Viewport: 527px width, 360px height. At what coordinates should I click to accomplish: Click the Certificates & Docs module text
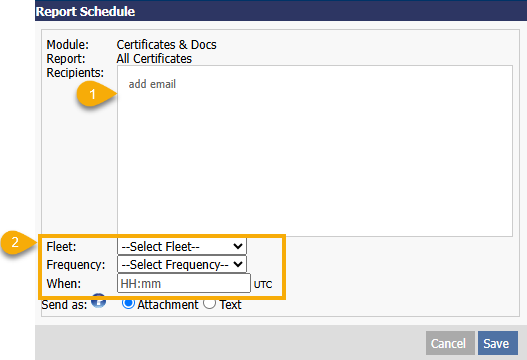point(166,45)
